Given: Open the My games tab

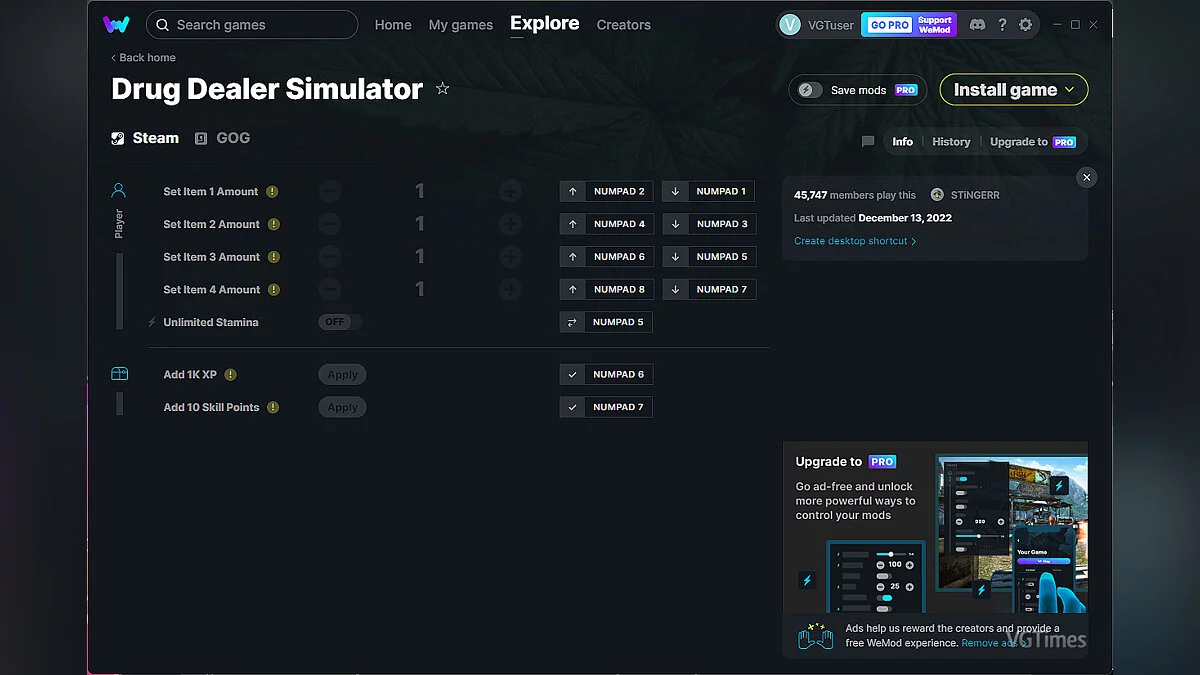Looking at the screenshot, I should (x=460, y=25).
